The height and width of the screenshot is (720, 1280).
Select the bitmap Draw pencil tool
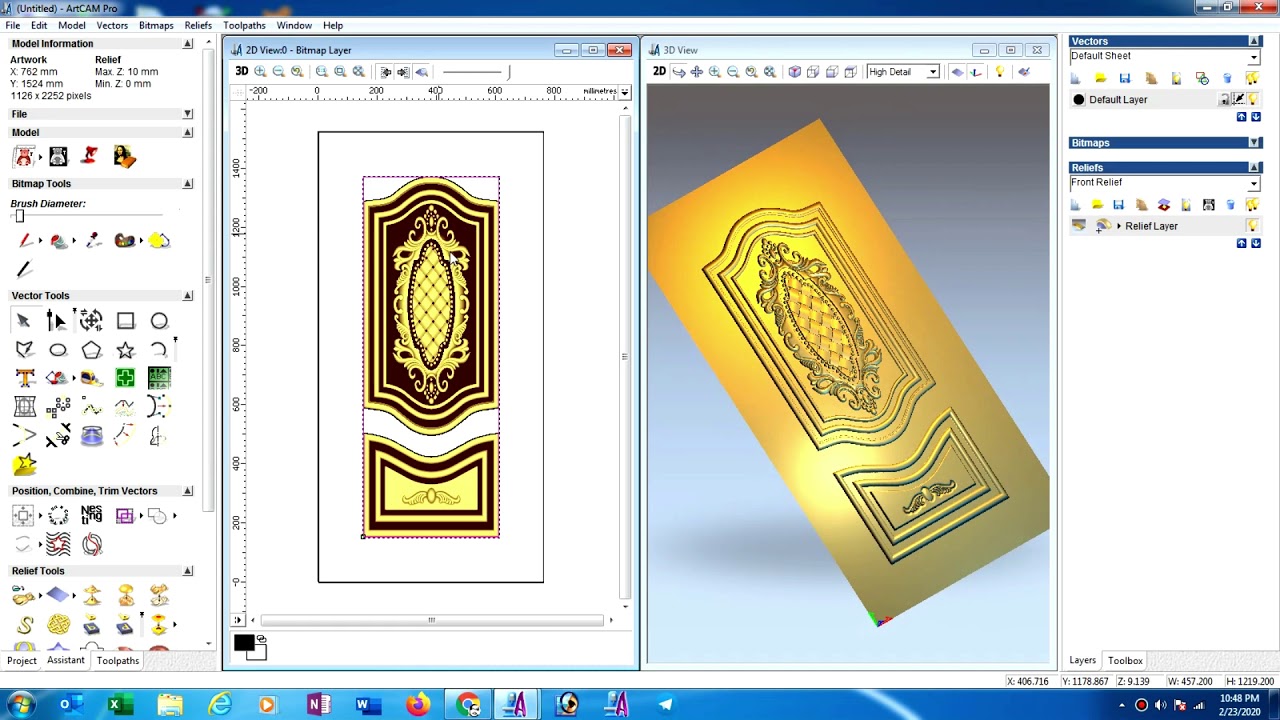click(24, 269)
